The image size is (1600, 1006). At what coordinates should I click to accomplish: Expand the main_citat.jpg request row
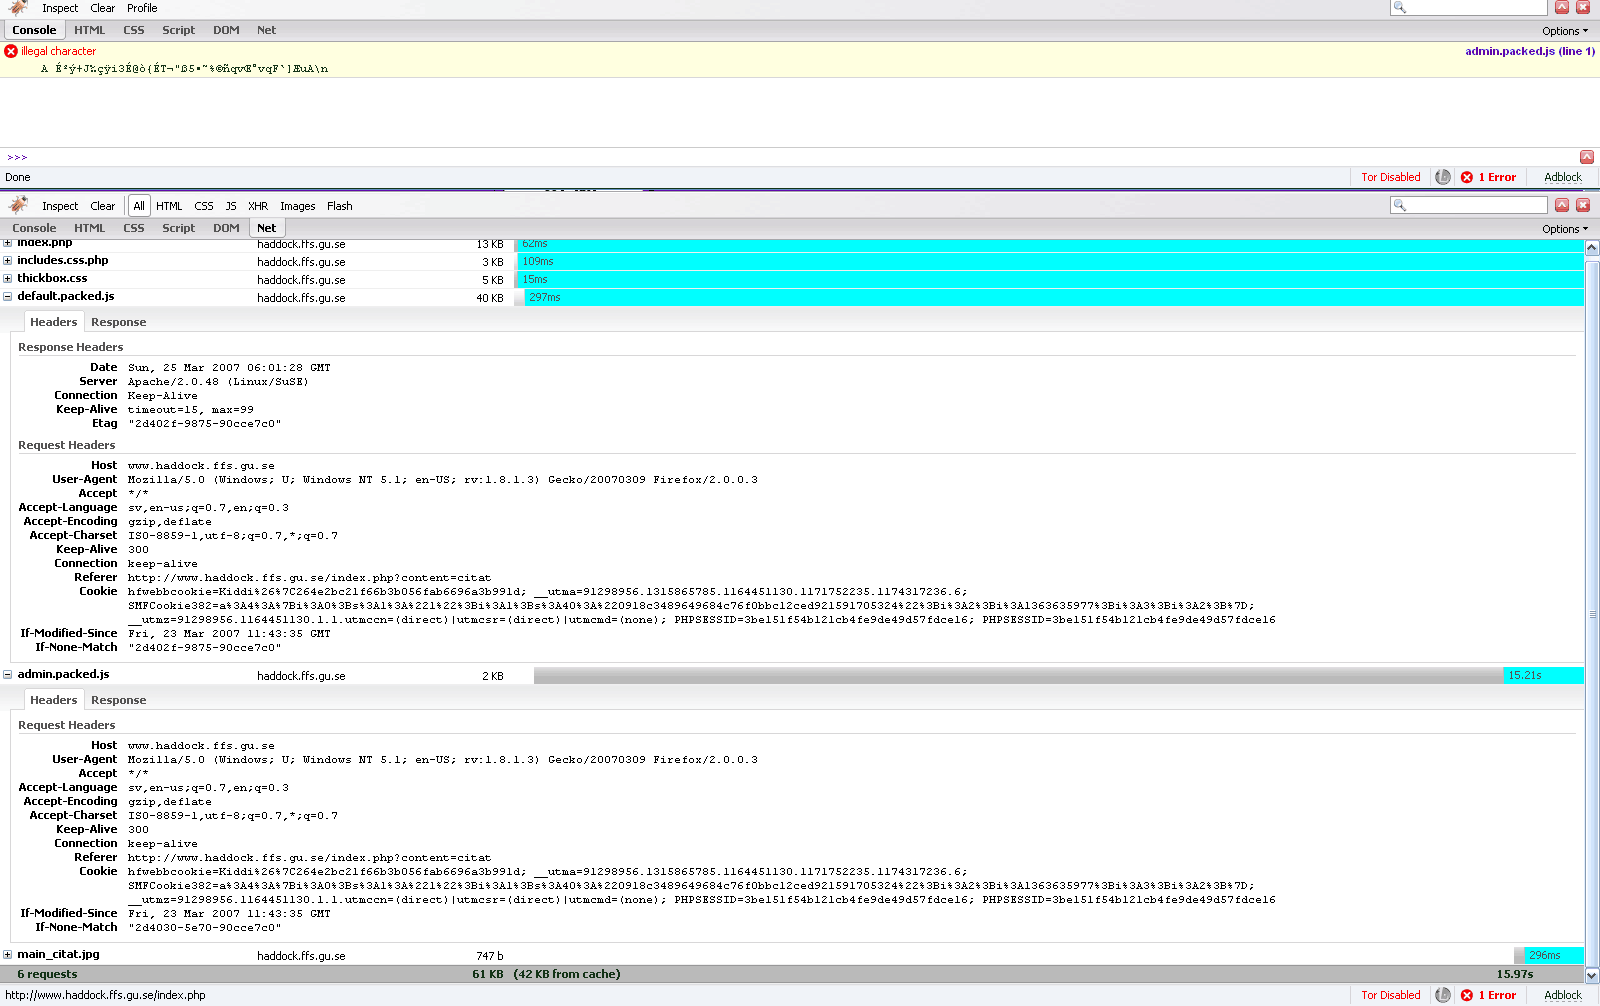click(8, 954)
